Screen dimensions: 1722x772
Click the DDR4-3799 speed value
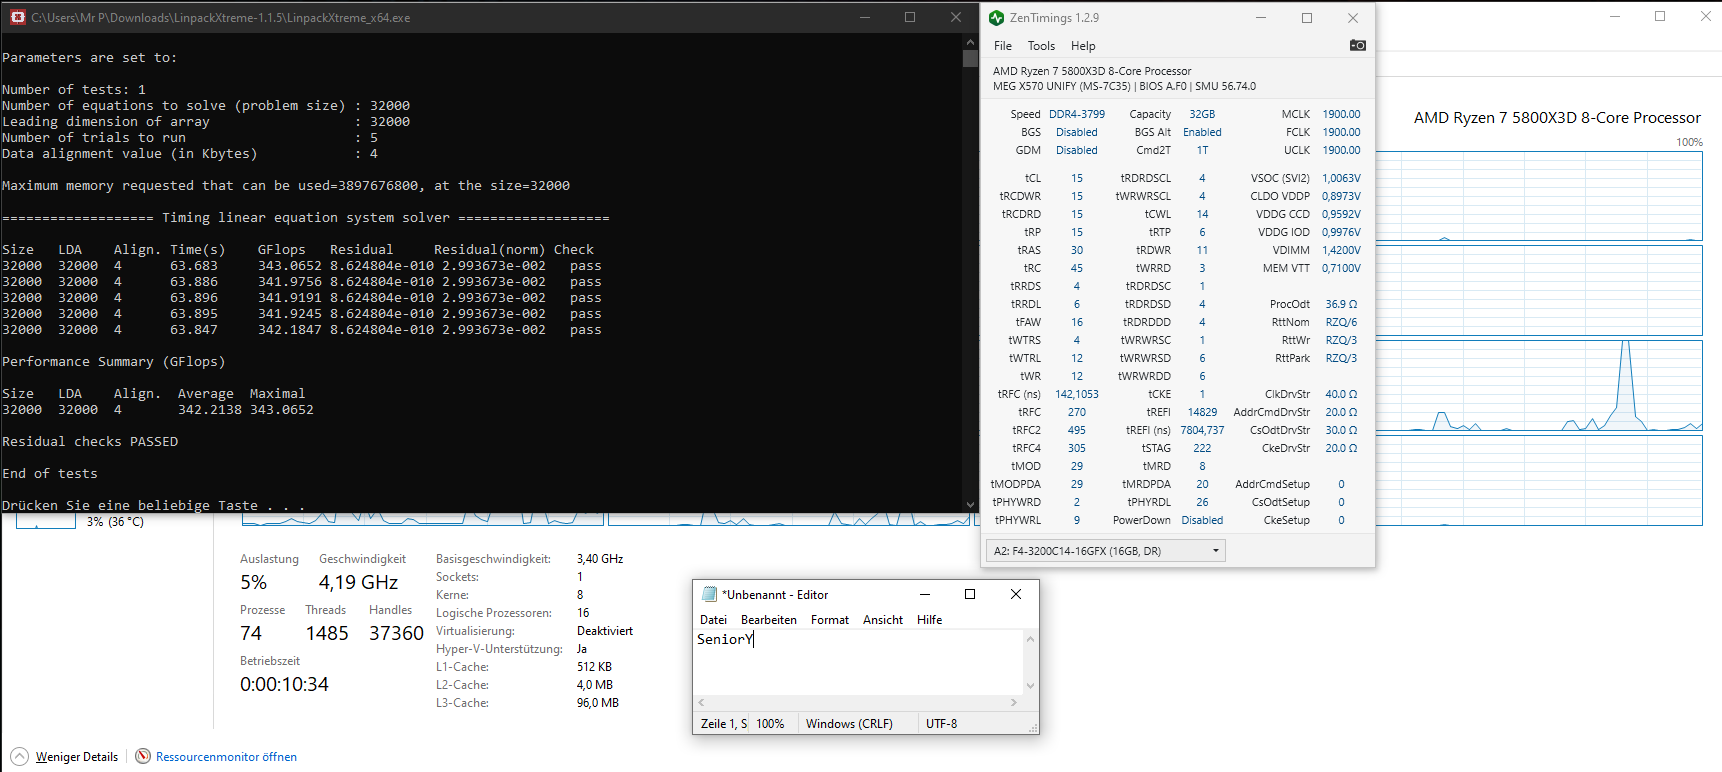pos(1076,114)
